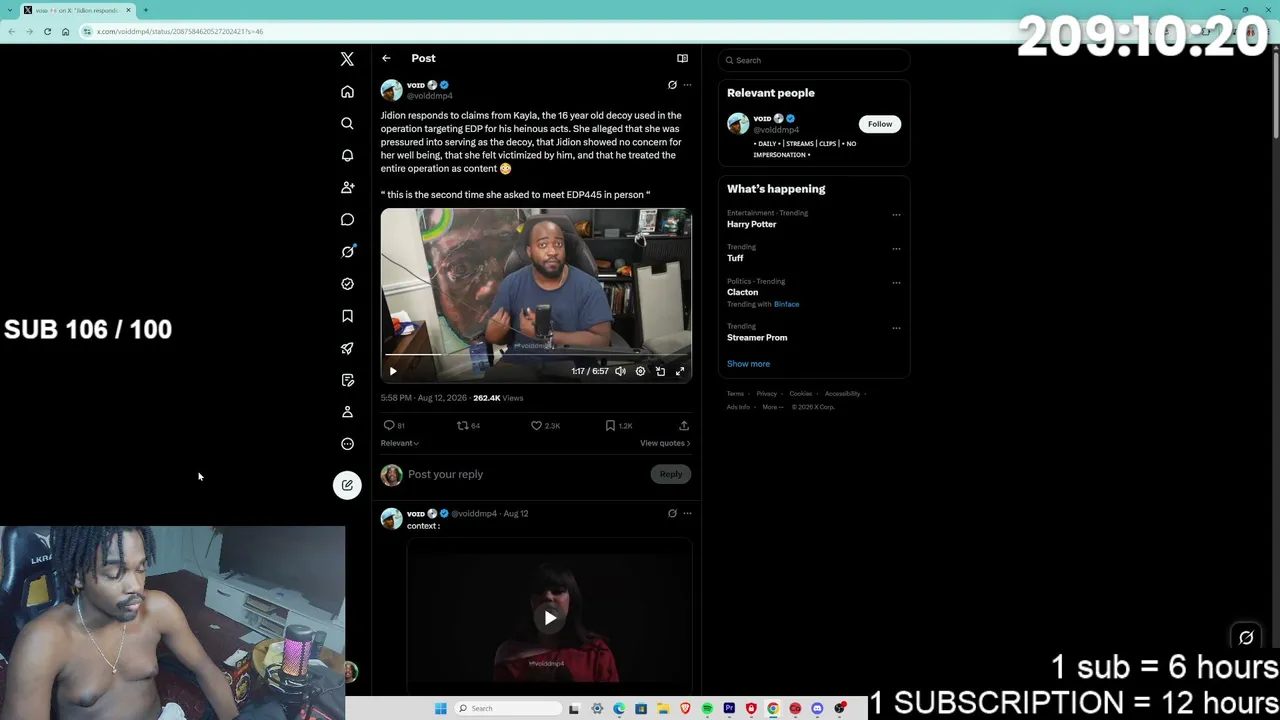Seek on the video progress bar
Screen dimensions: 1280x720
535,355
